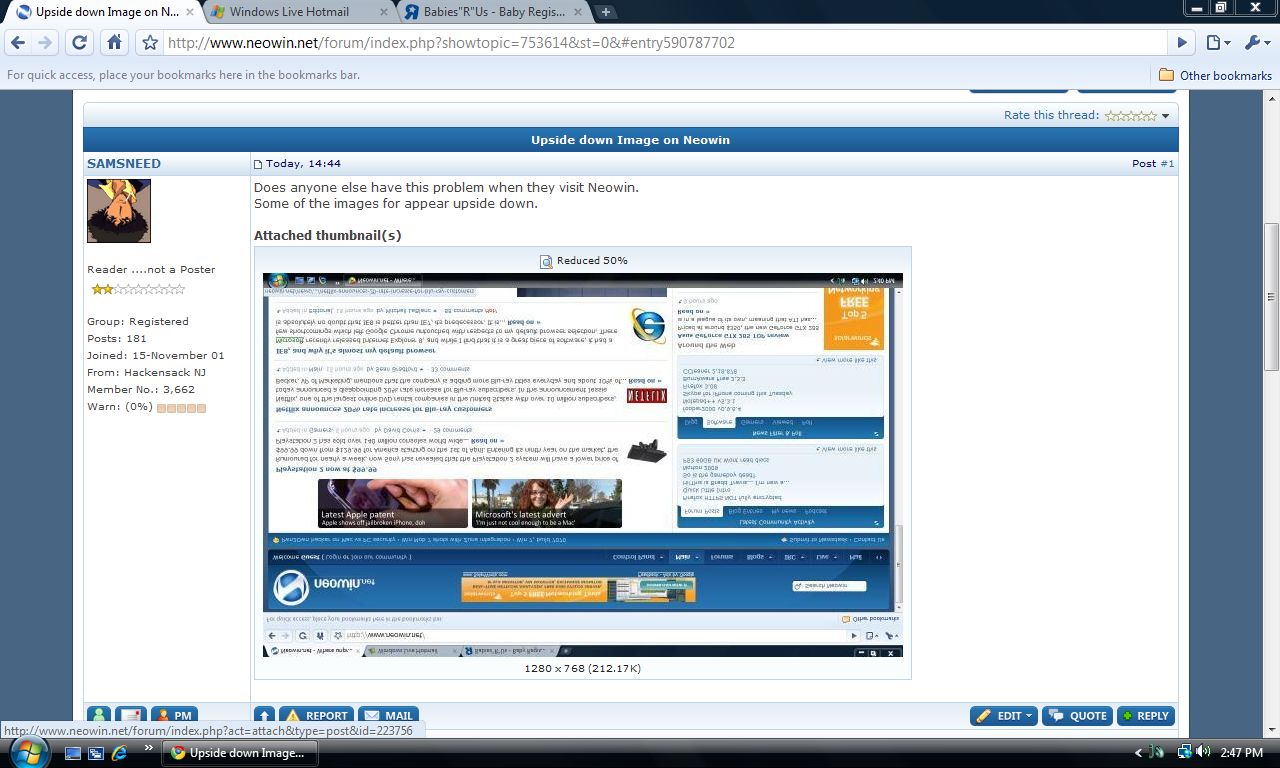Click SAMSNEED's avatar image

[x=119, y=211]
